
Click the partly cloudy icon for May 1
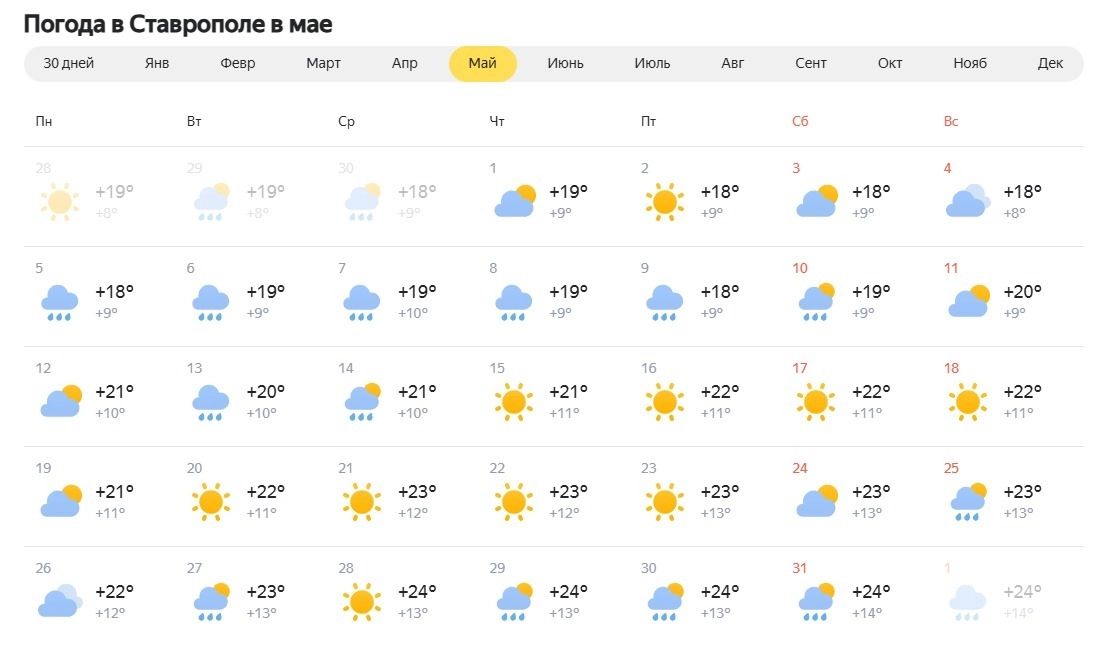pos(514,202)
